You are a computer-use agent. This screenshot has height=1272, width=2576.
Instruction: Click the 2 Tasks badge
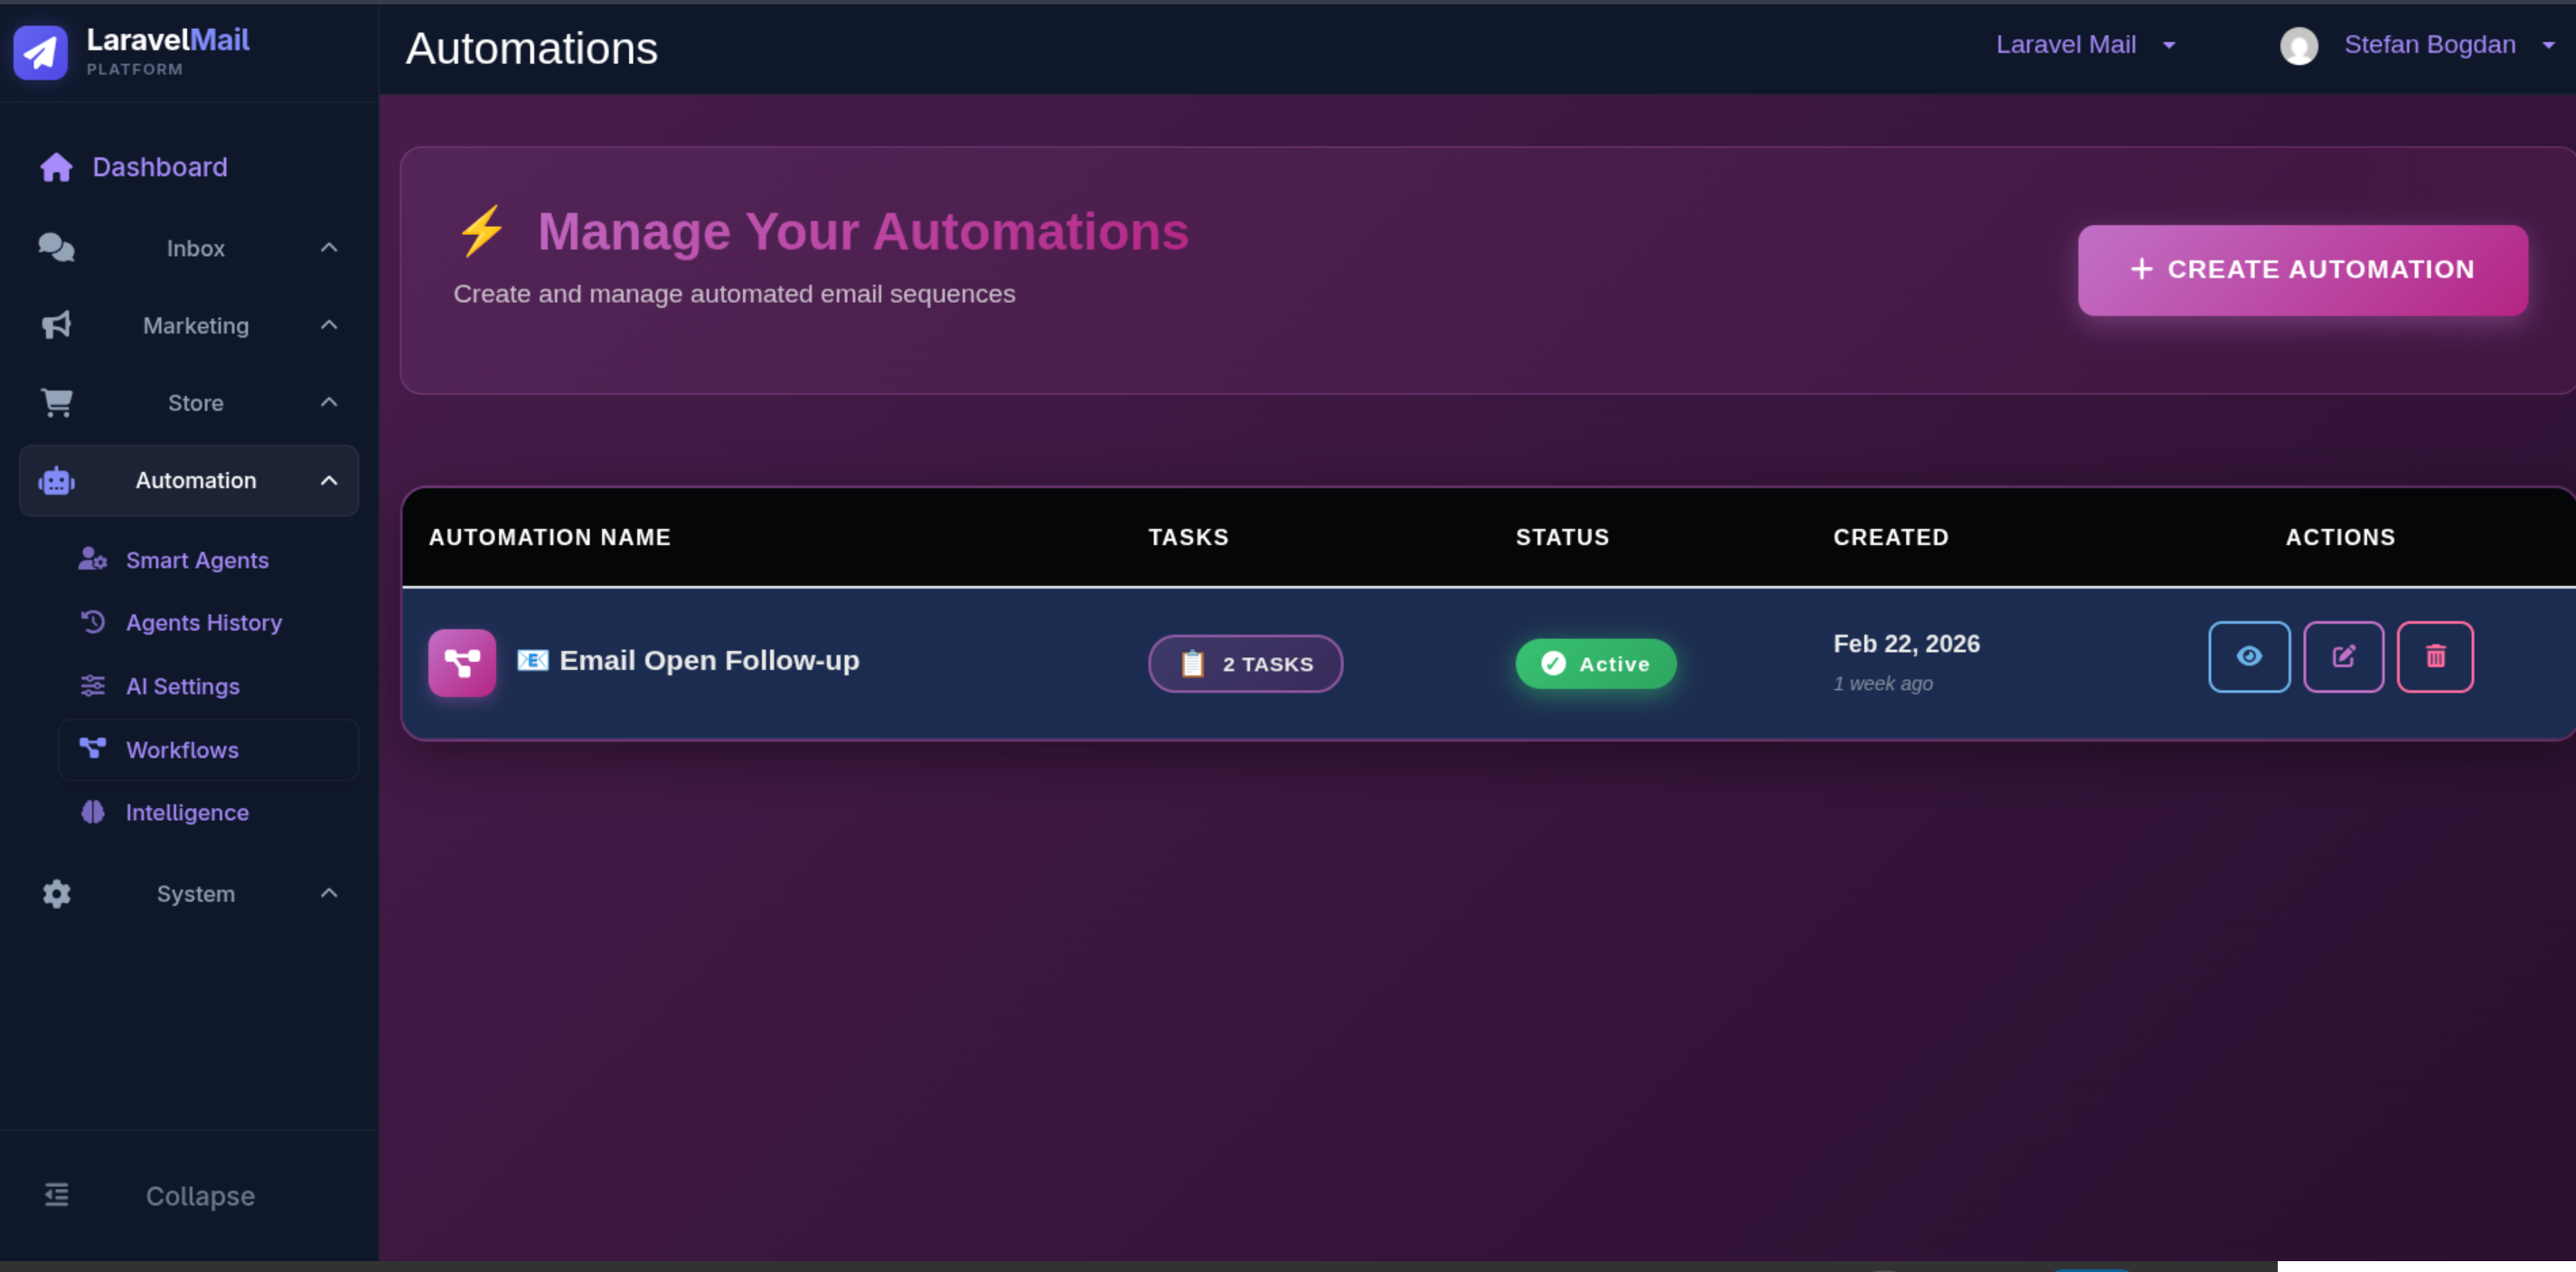[1245, 663]
